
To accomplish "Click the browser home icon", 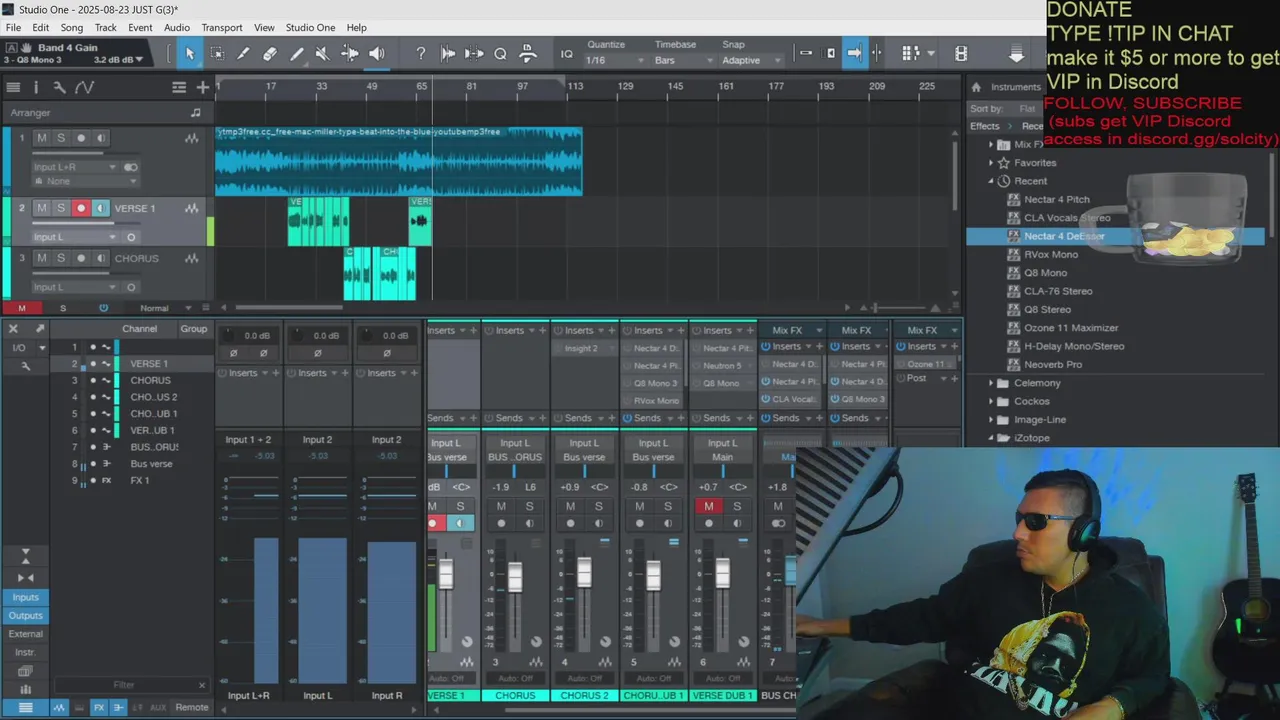I will pos(976,87).
